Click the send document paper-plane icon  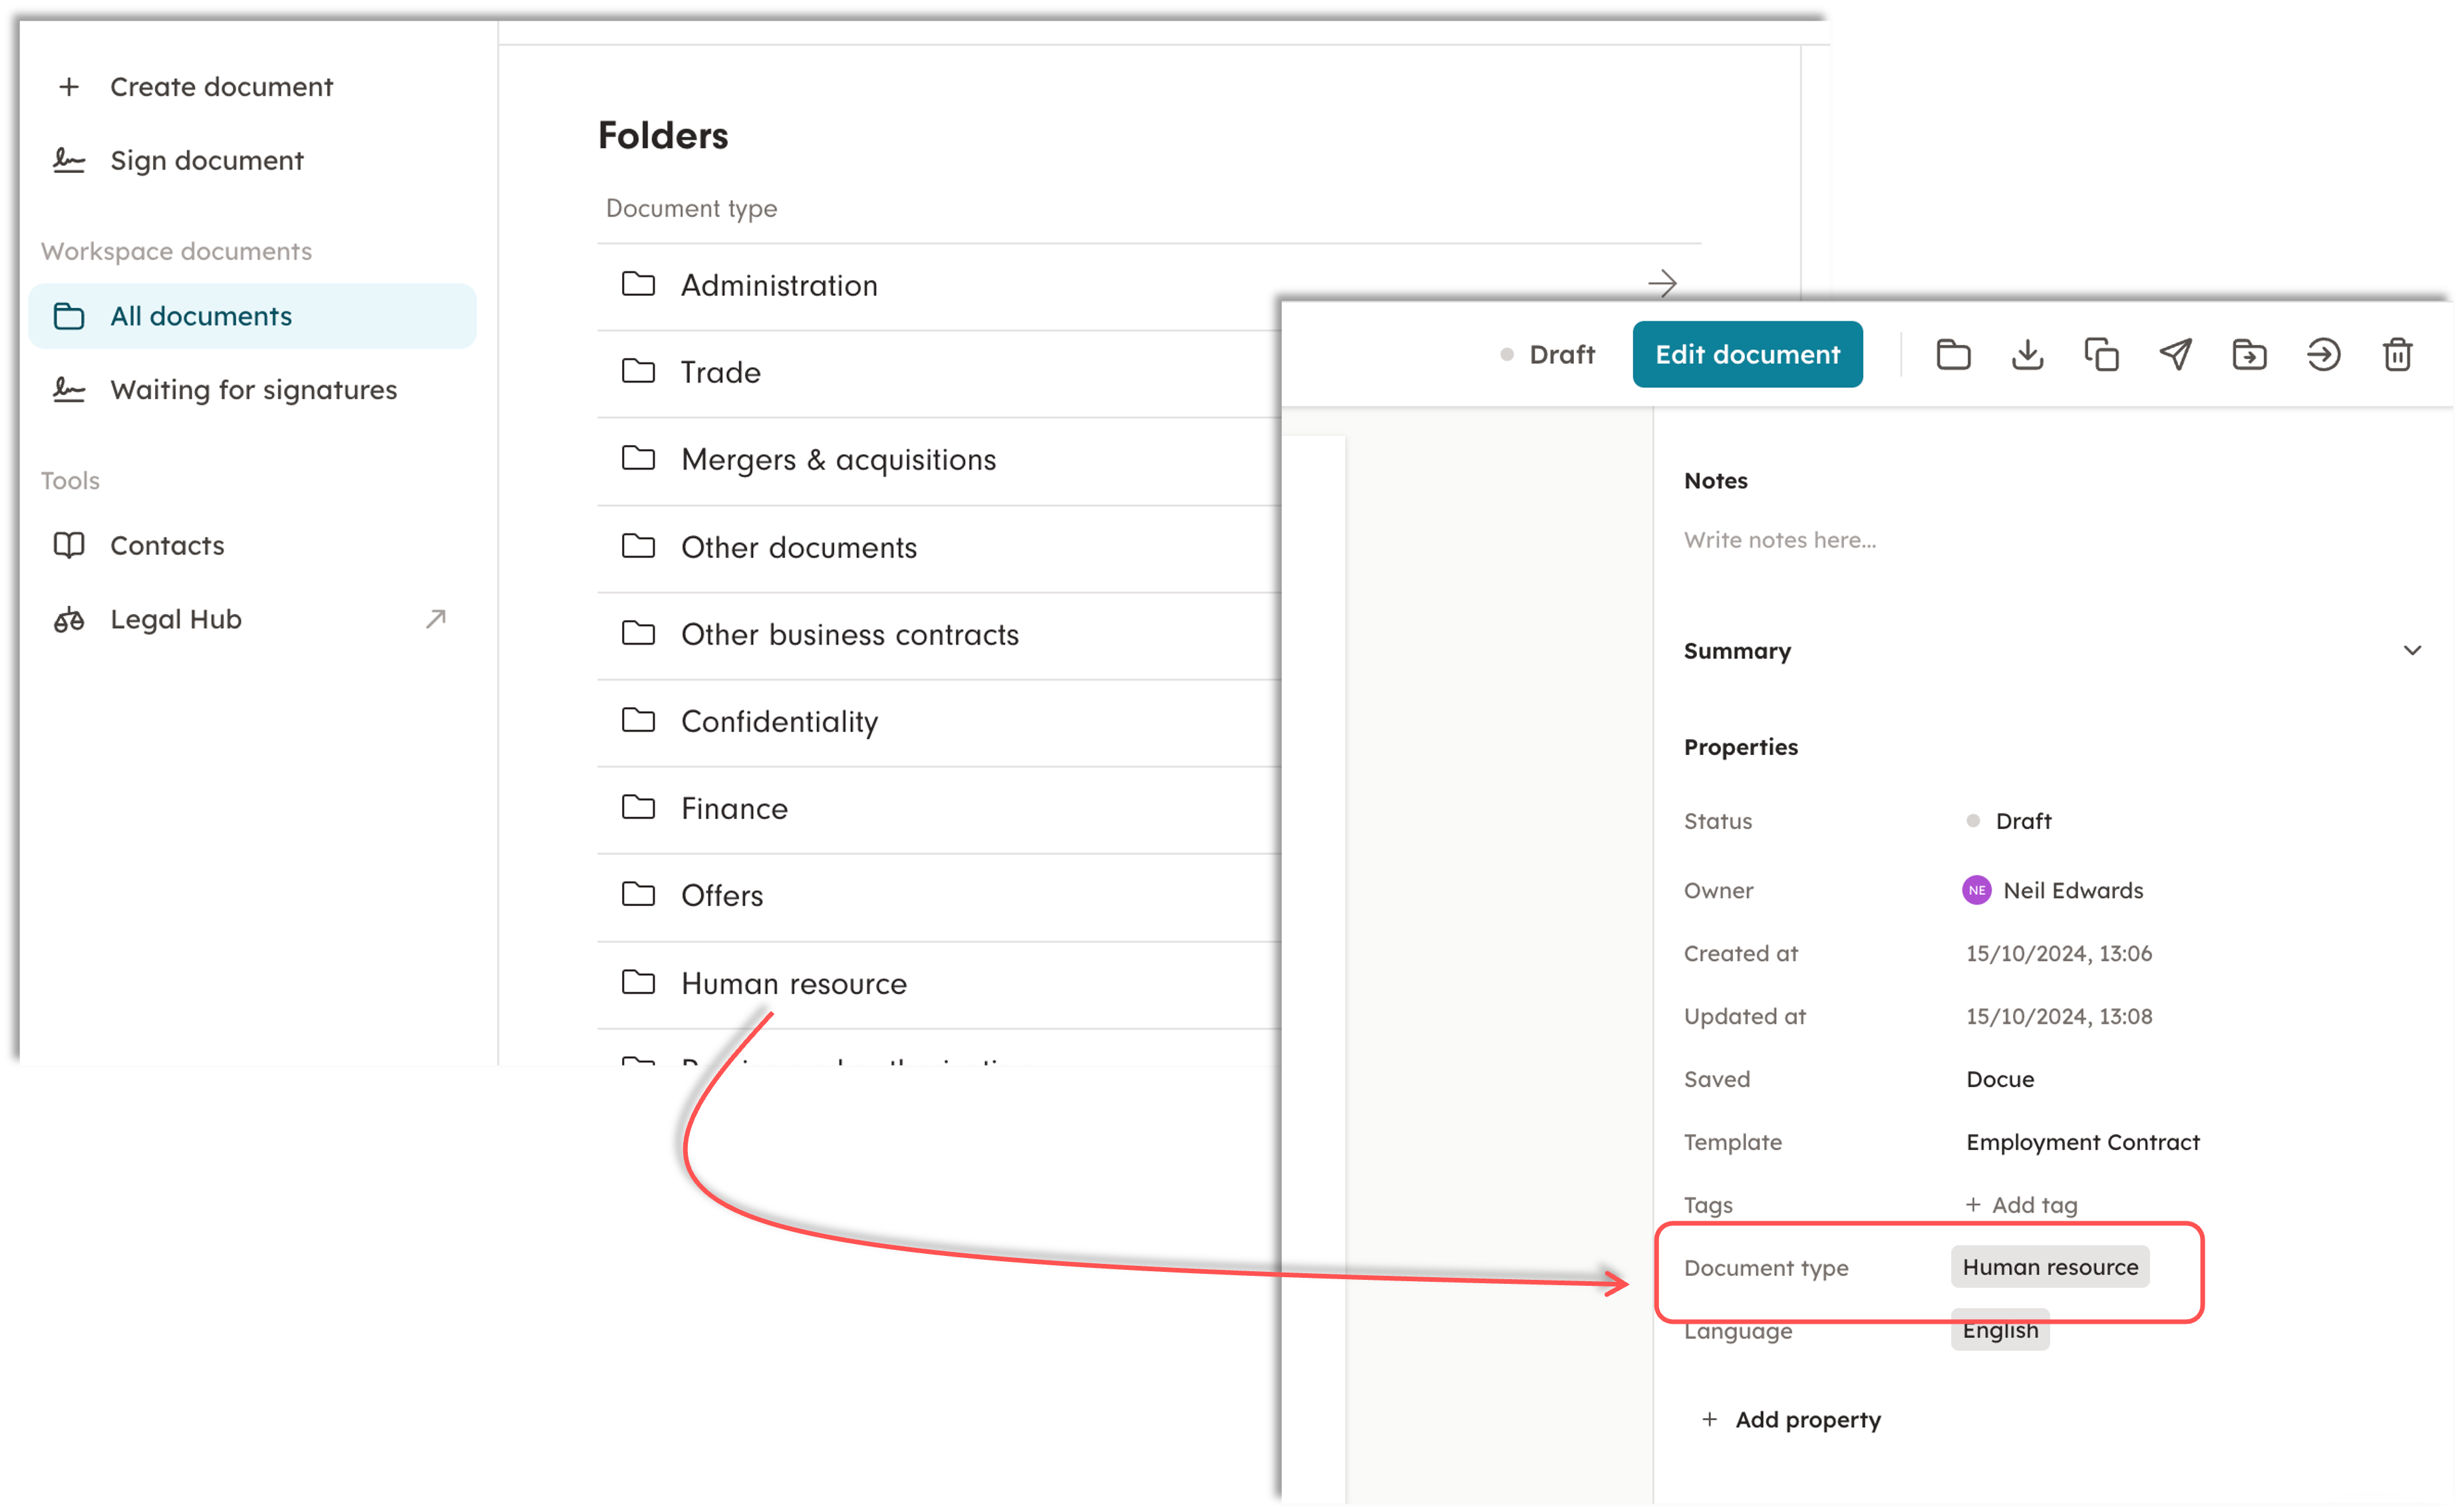pyautogui.click(x=2175, y=355)
